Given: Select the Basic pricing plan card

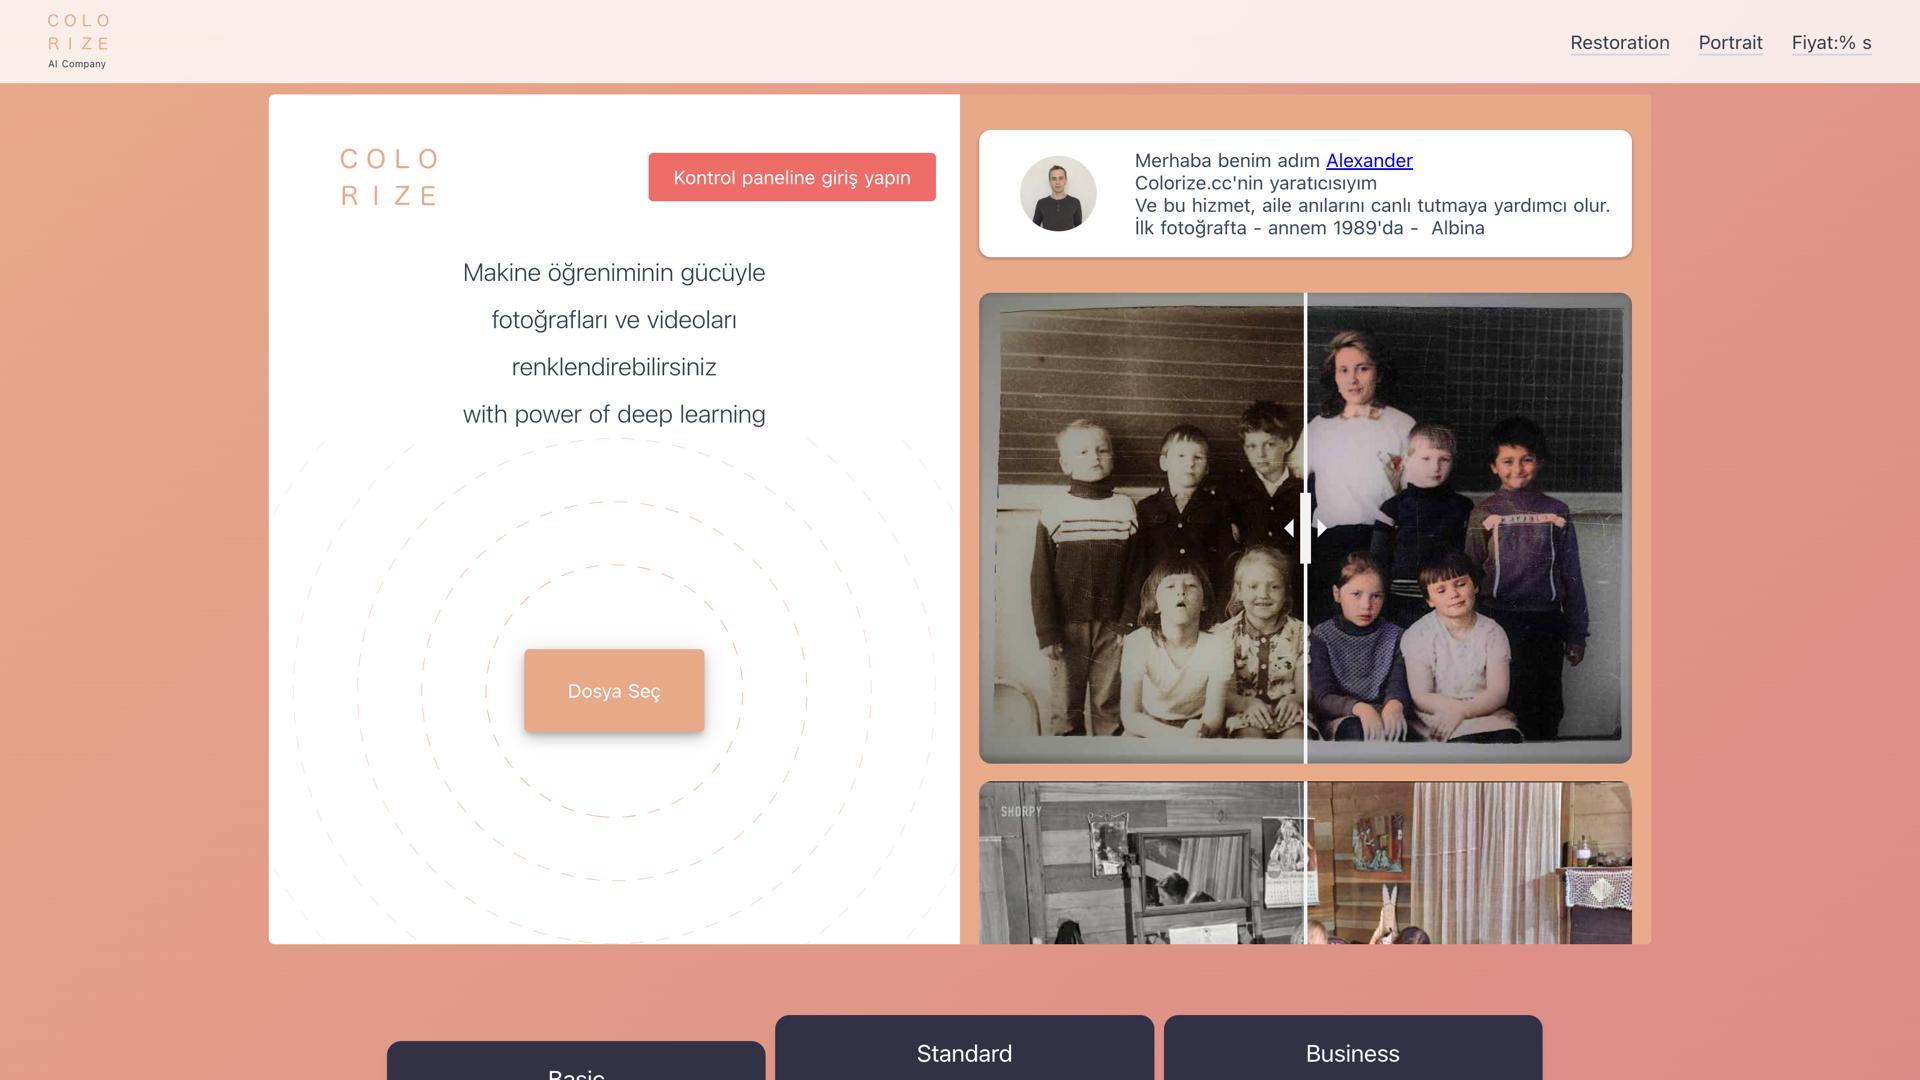Looking at the screenshot, I should click(576, 1068).
